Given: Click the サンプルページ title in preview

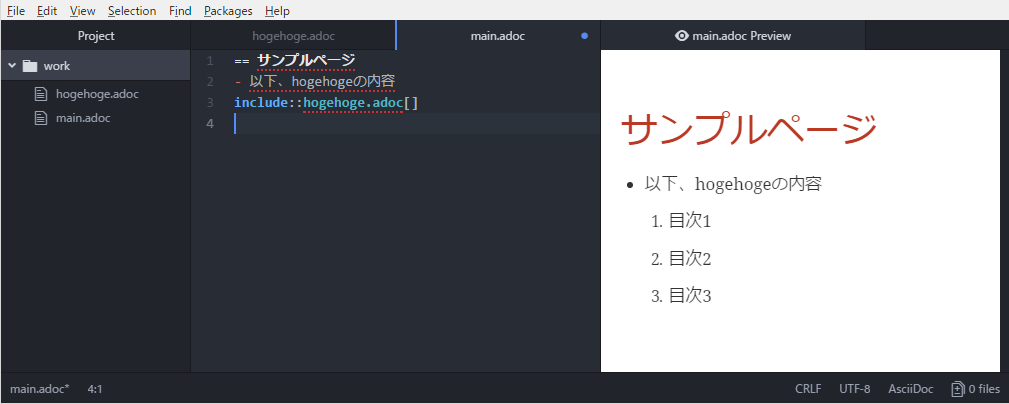Looking at the screenshot, I should 749,128.
